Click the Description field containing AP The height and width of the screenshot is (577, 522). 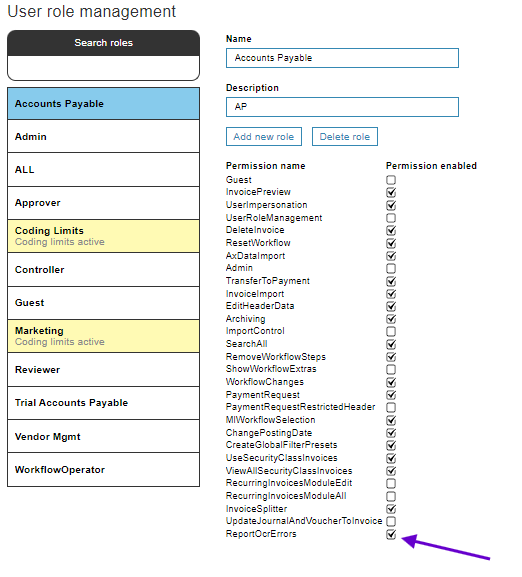tap(342, 107)
